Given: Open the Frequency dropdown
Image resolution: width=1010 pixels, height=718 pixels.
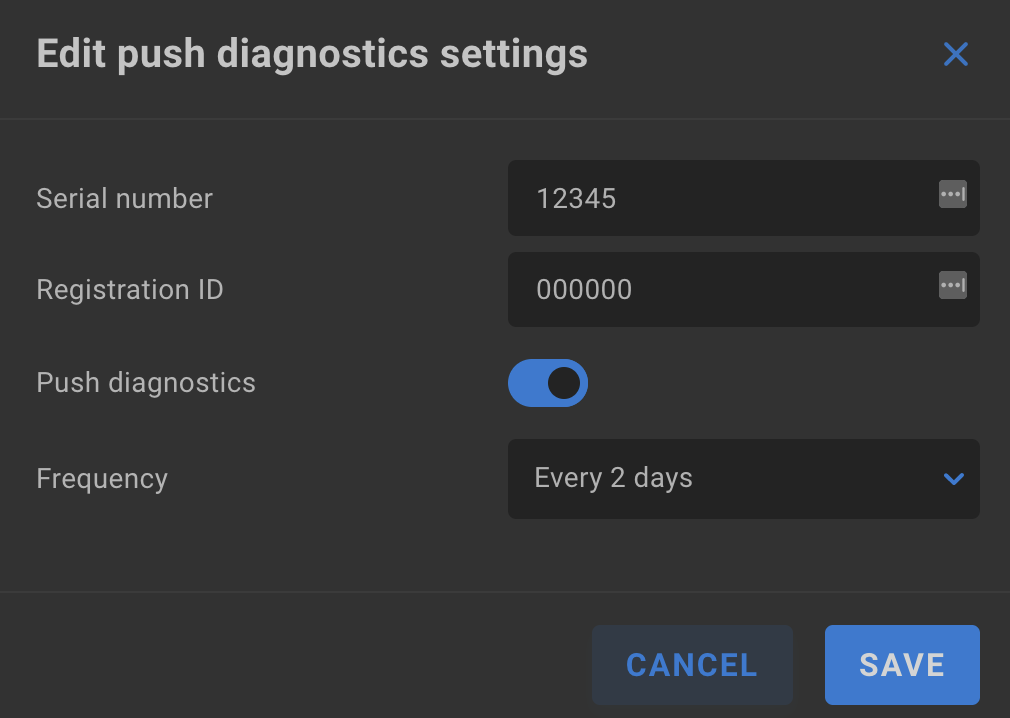Looking at the screenshot, I should (743, 478).
